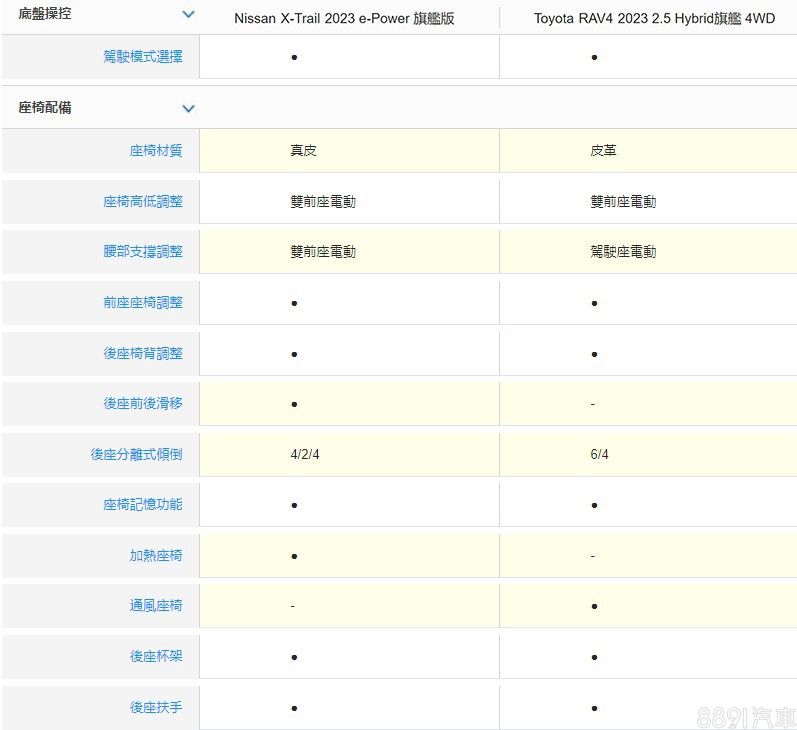
Task: Select the 加熱座椅 label
Action: [x=156, y=555]
